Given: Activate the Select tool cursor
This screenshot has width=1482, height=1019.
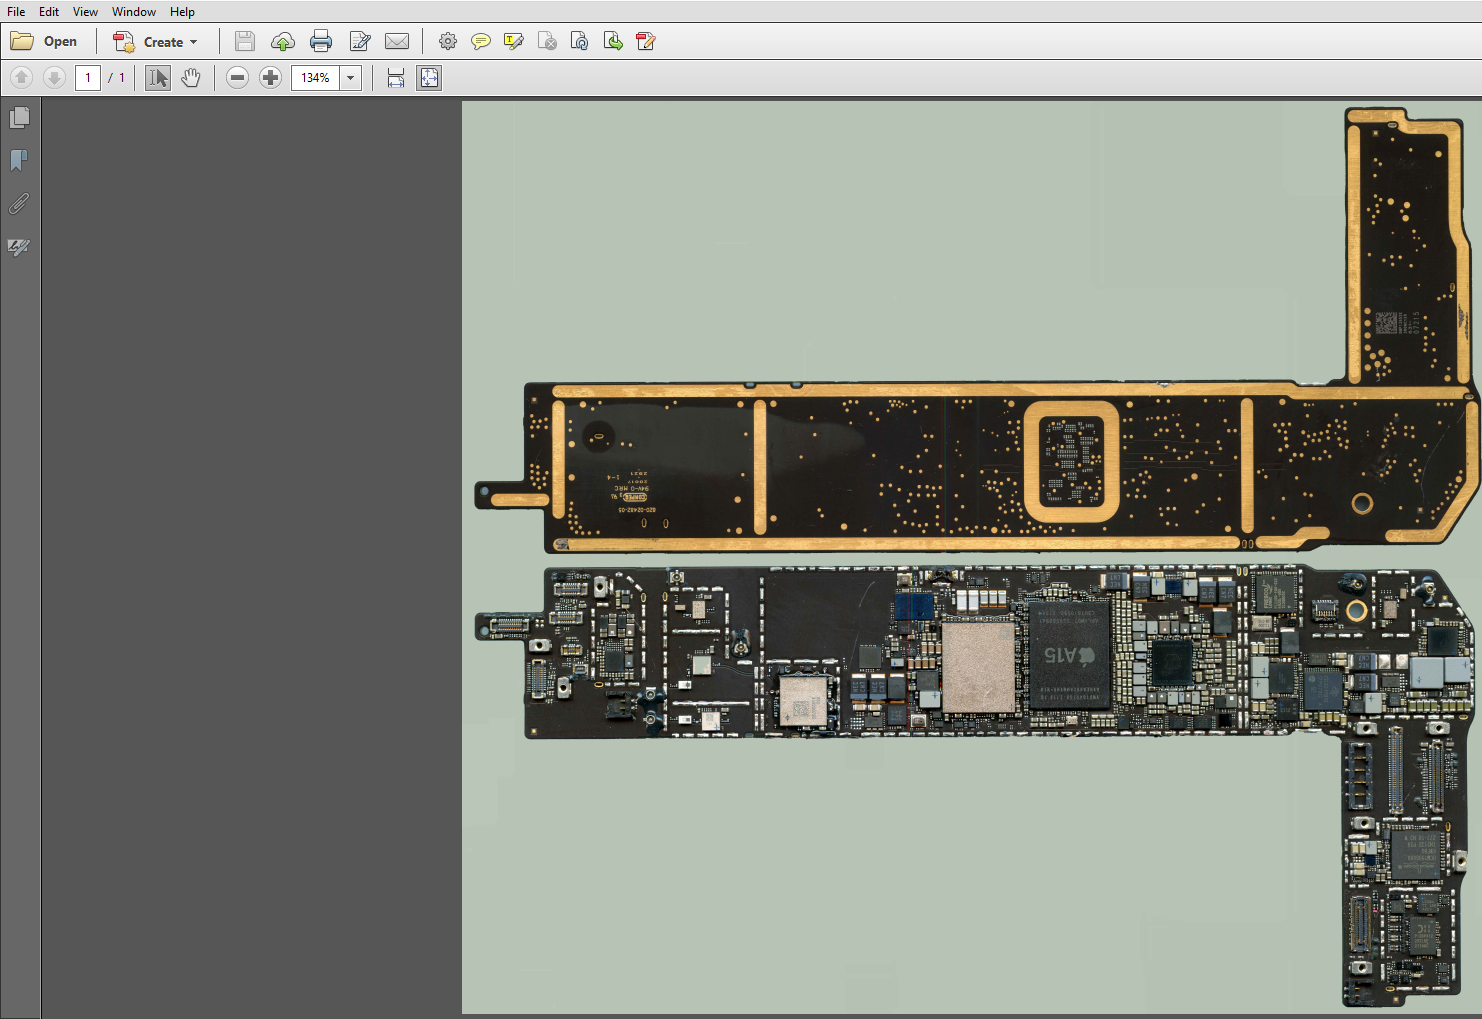Looking at the screenshot, I should (158, 78).
